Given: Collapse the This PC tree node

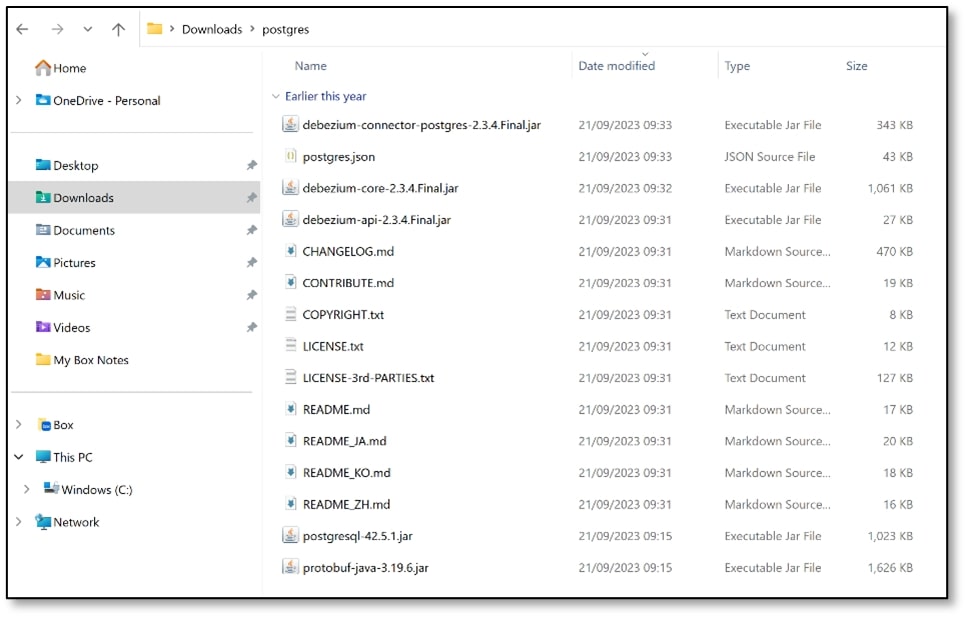Looking at the screenshot, I should 19,457.
